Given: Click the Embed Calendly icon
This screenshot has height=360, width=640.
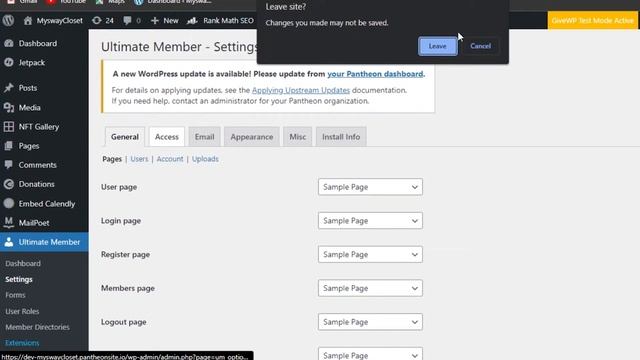Looking at the screenshot, I should pos(9,203).
